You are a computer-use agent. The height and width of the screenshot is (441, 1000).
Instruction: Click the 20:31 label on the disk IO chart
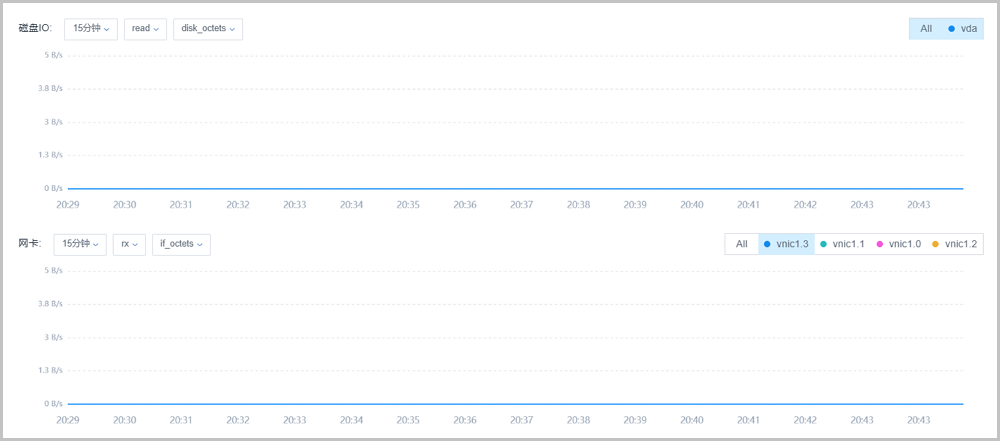(x=181, y=204)
